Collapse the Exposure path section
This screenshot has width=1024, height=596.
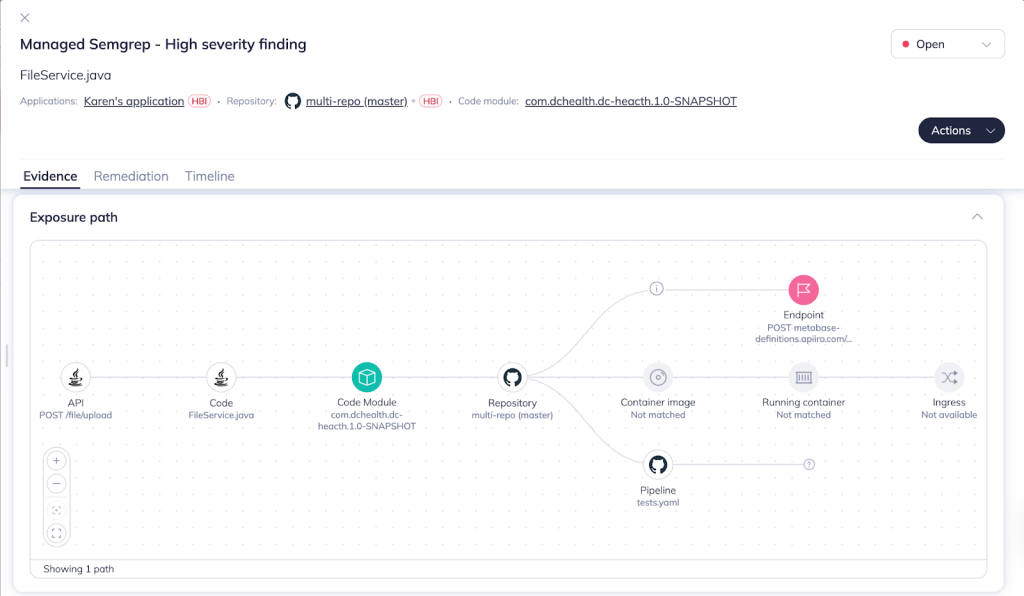pos(977,217)
